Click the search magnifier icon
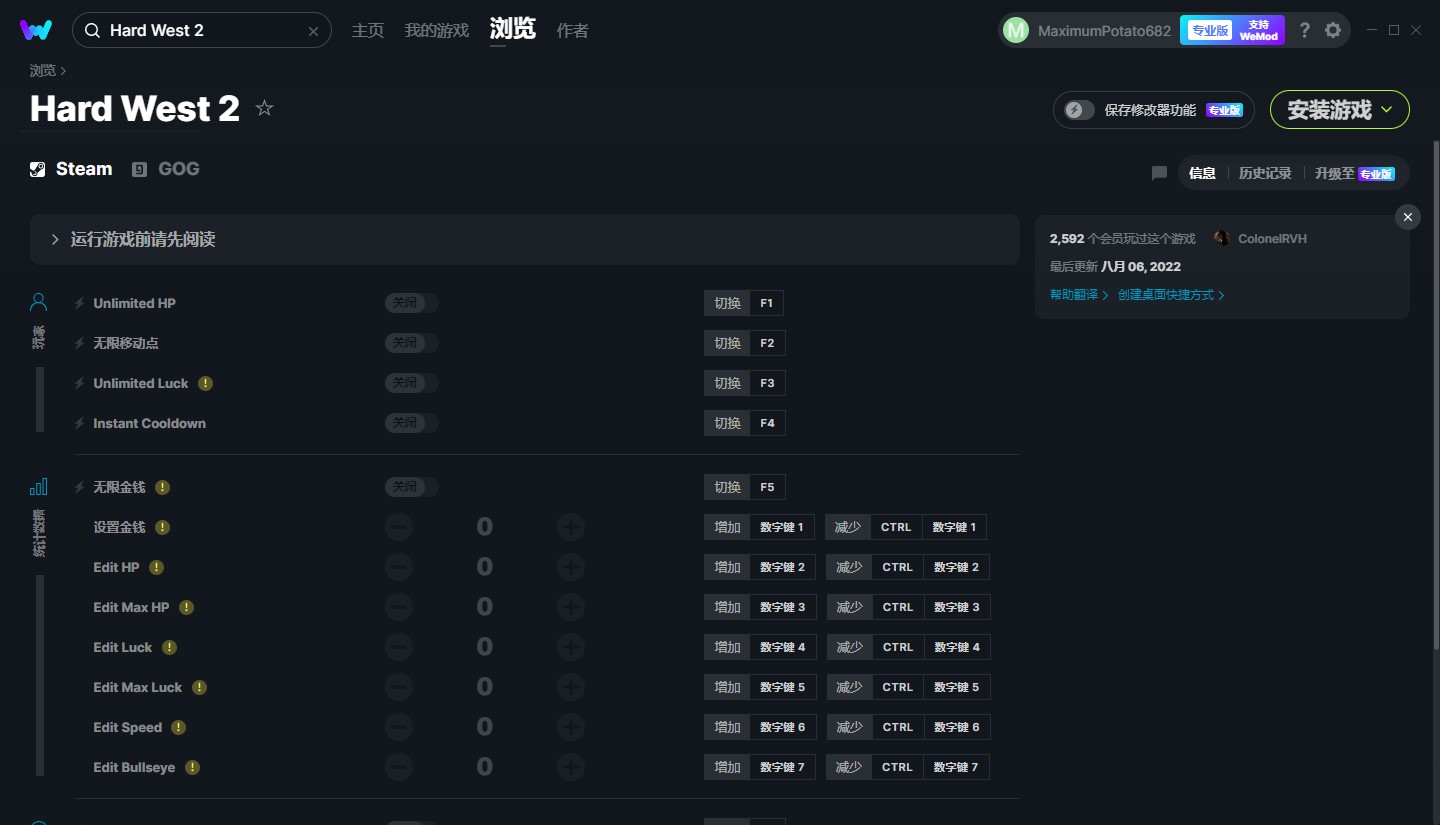Screen dimensions: 1440x825 coord(92,31)
